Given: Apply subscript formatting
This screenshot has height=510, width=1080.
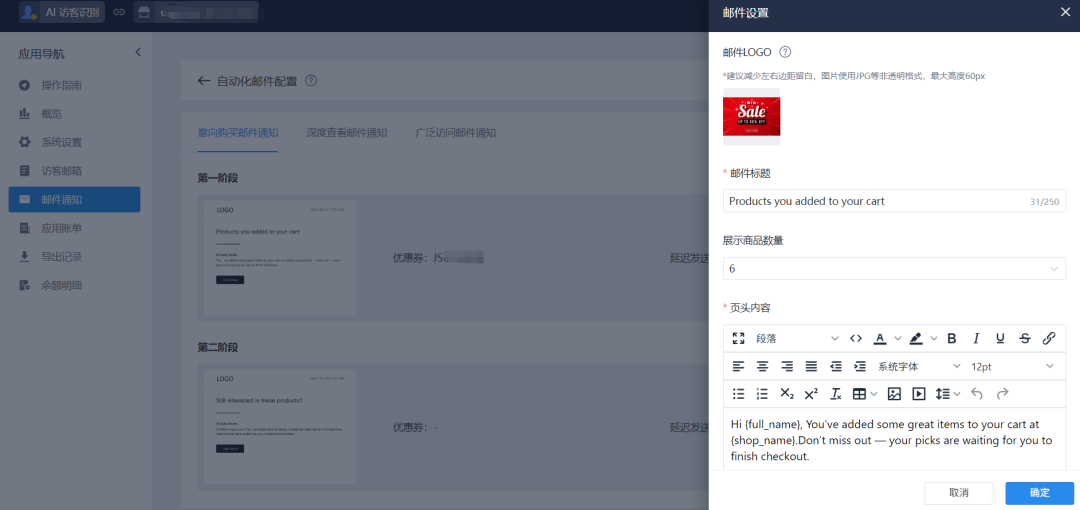Looking at the screenshot, I should [x=787, y=394].
